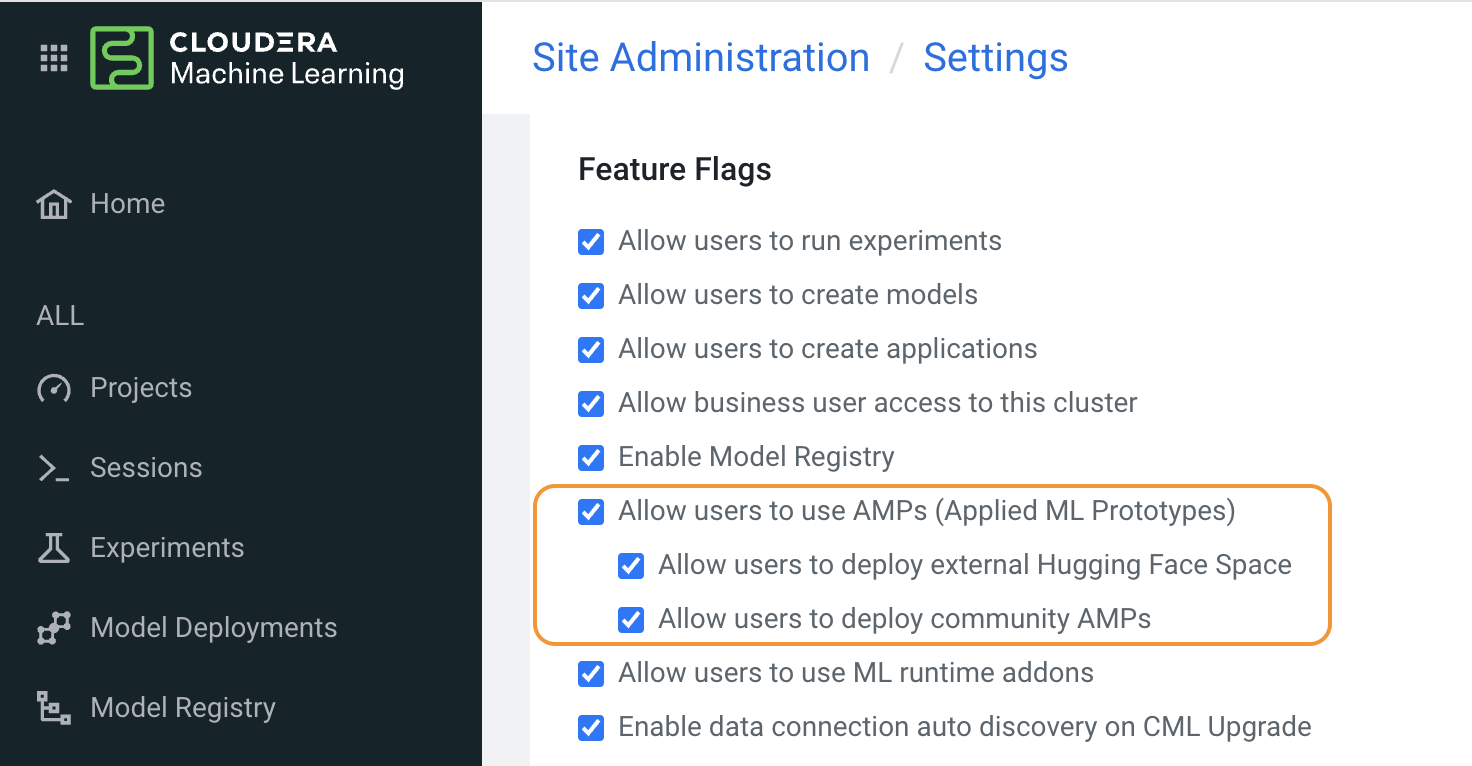Viewport: 1472px width, 766px height.
Task: Select the Home icon in the sidebar
Action: tap(52, 203)
